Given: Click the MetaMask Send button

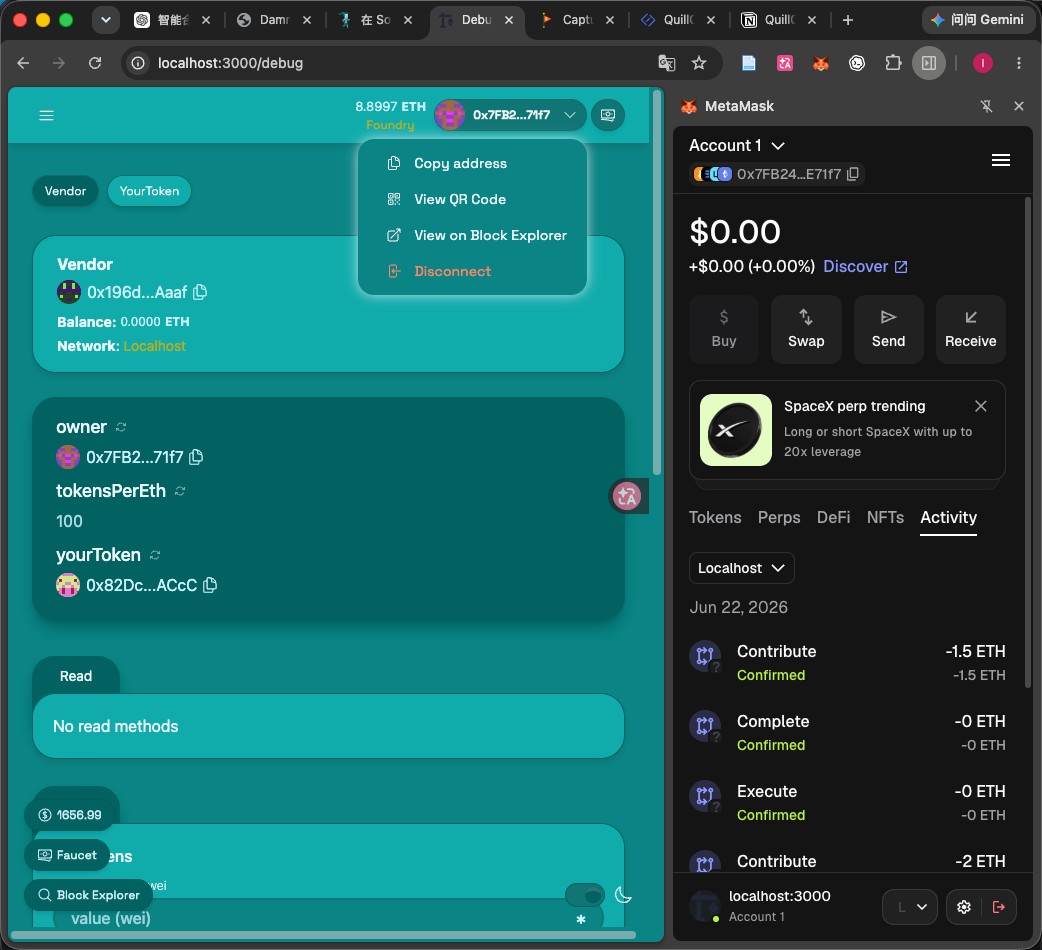Looking at the screenshot, I should pyautogui.click(x=888, y=330).
